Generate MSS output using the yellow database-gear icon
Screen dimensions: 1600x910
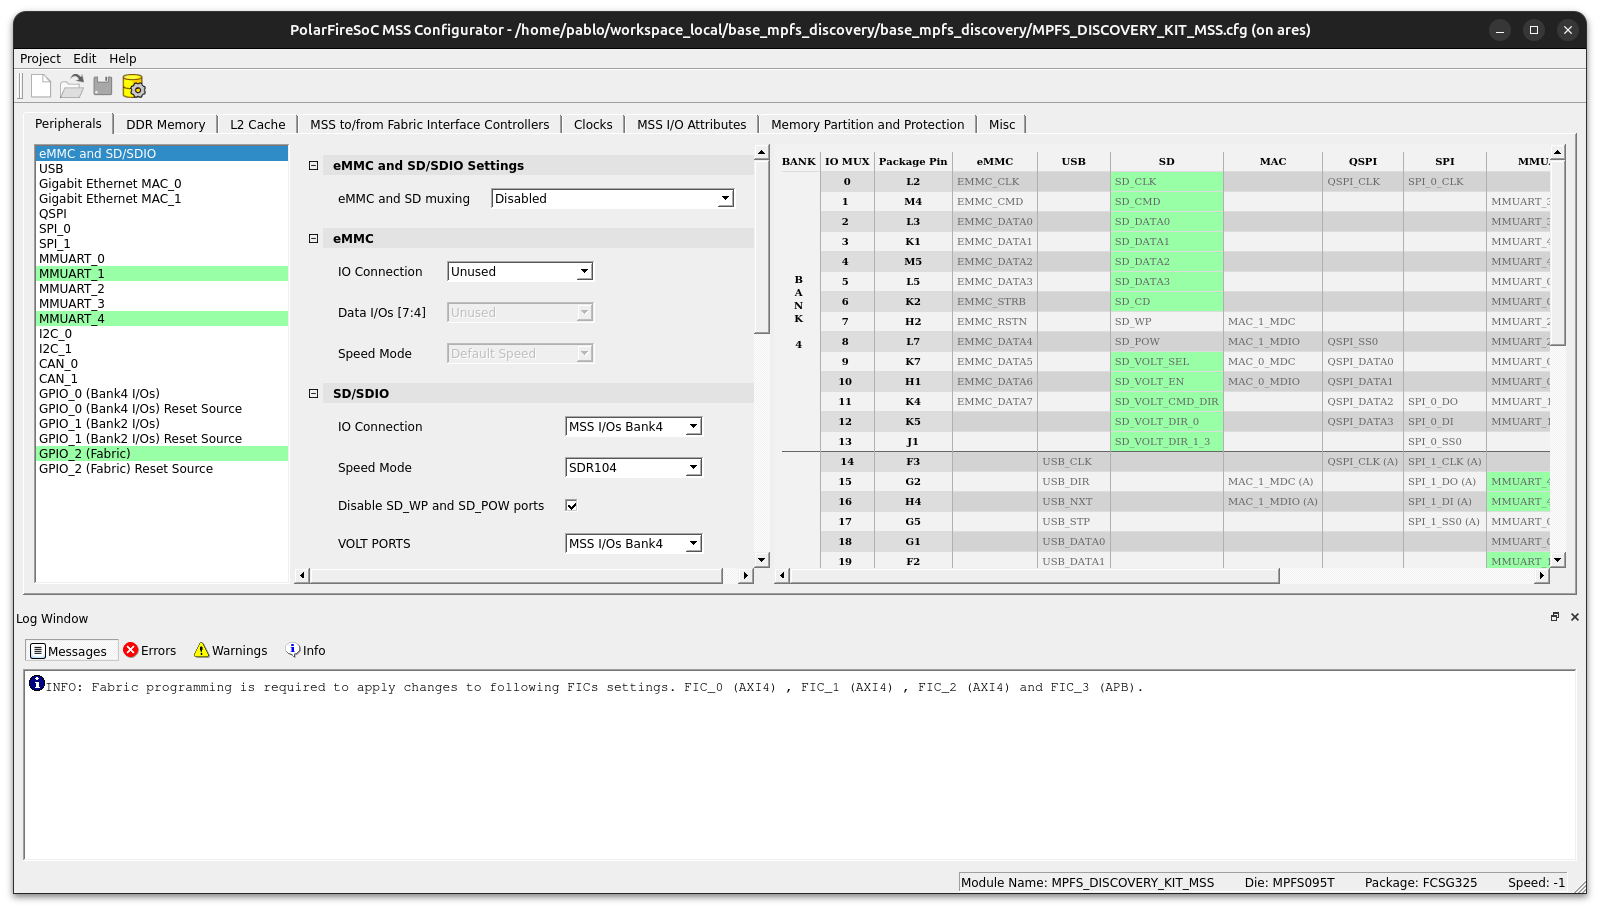point(134,87)
